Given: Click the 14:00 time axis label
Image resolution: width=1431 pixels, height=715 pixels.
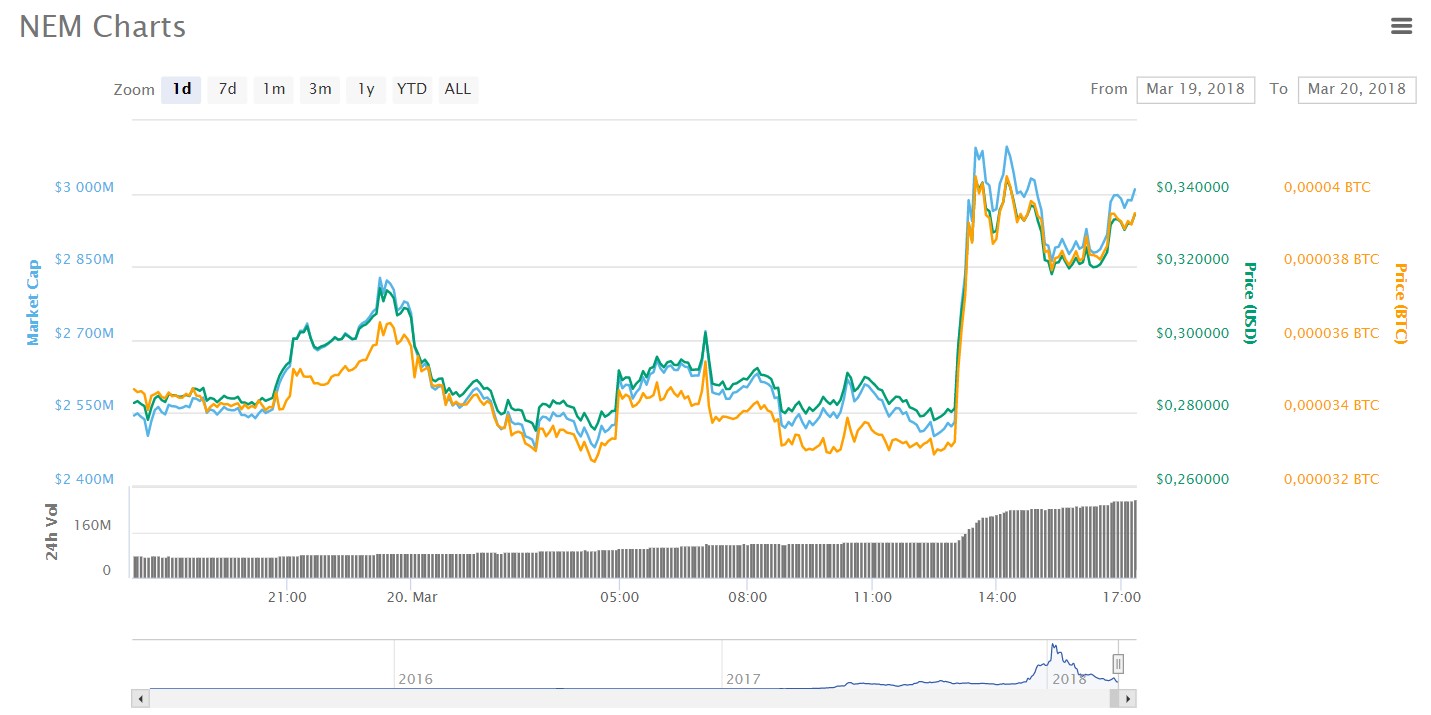Looking at the screenshot, I should click(x=997, y=597).
